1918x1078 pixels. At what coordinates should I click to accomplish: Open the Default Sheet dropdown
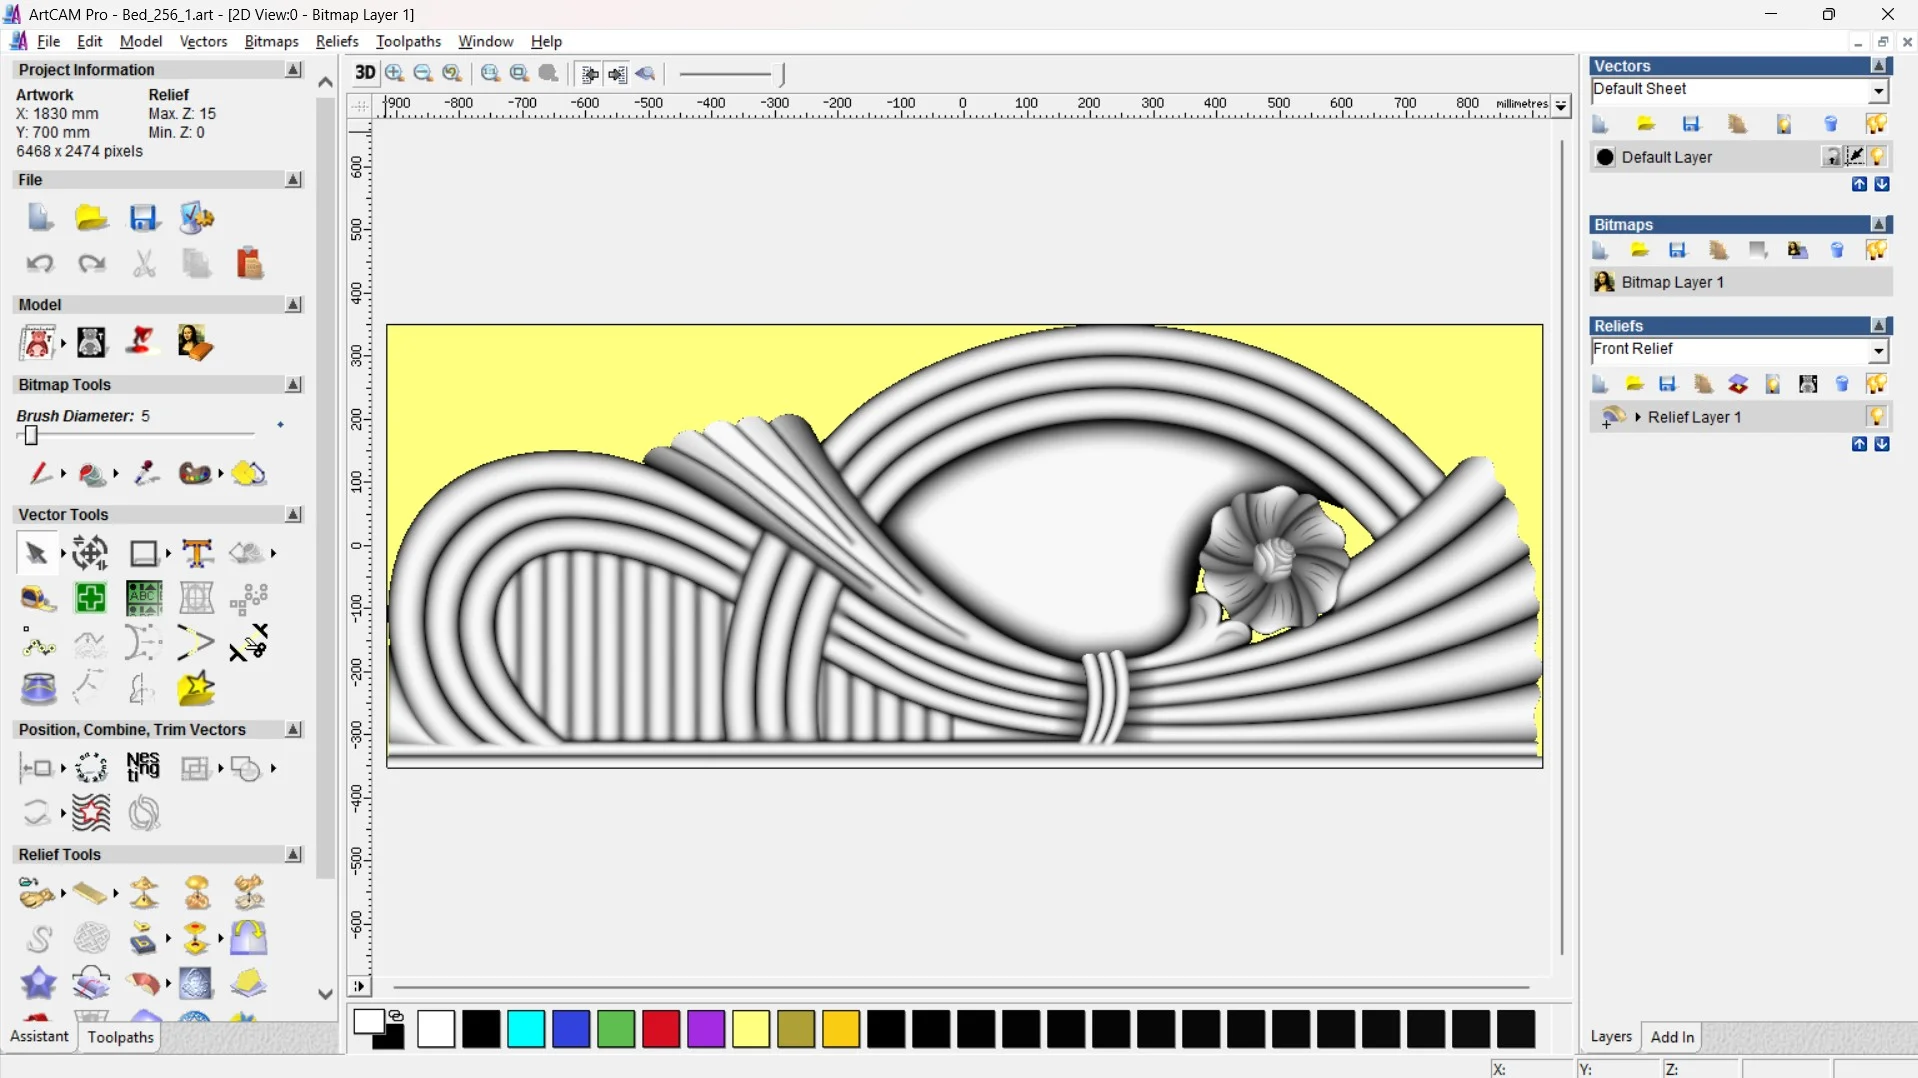pyautogui.click(x=1878, y=91)
